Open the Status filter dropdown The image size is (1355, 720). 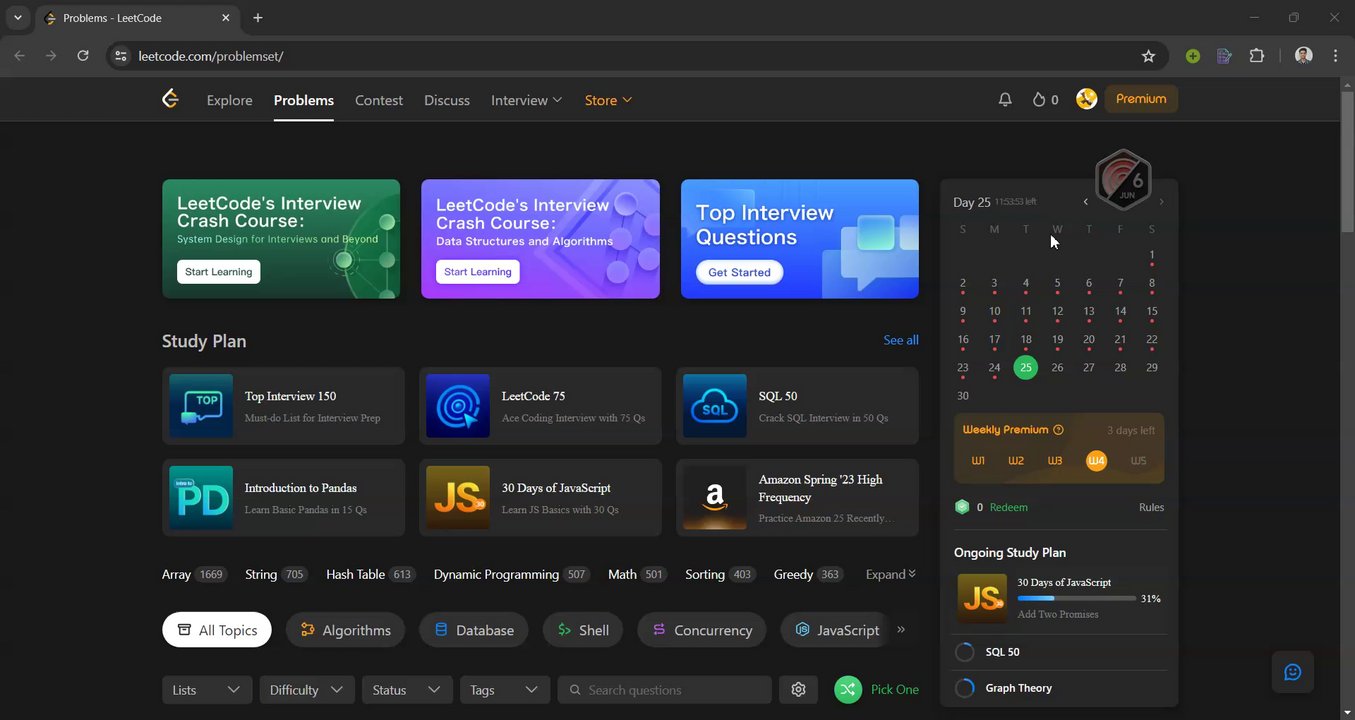point(406,689)
